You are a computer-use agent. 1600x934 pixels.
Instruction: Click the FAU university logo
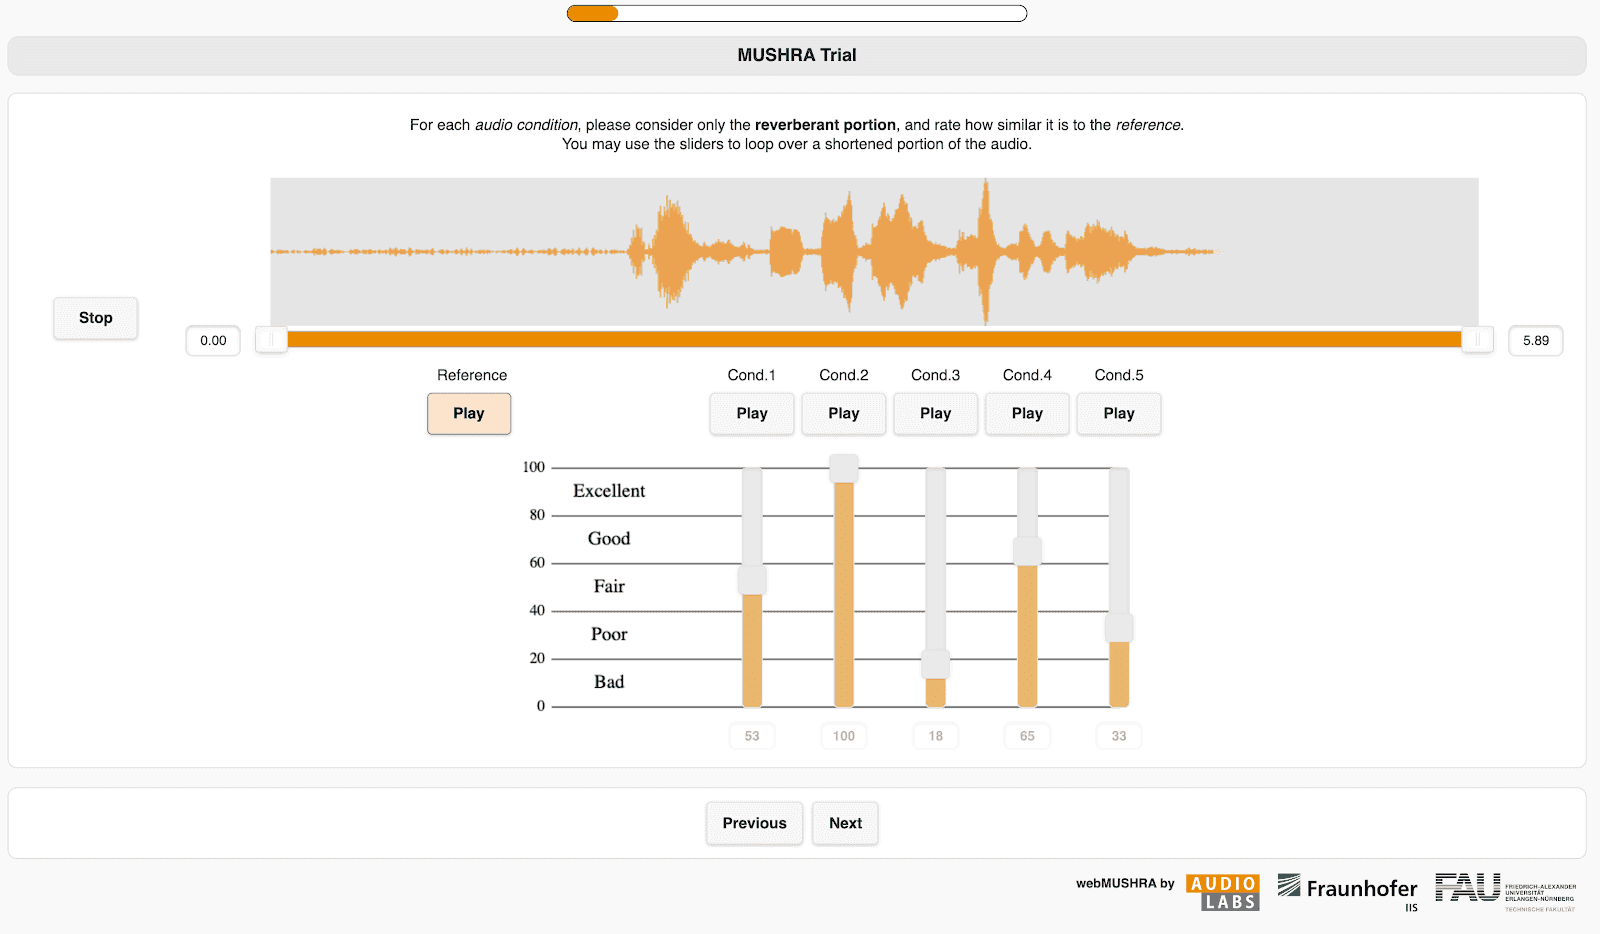[x=1505, y=891]
